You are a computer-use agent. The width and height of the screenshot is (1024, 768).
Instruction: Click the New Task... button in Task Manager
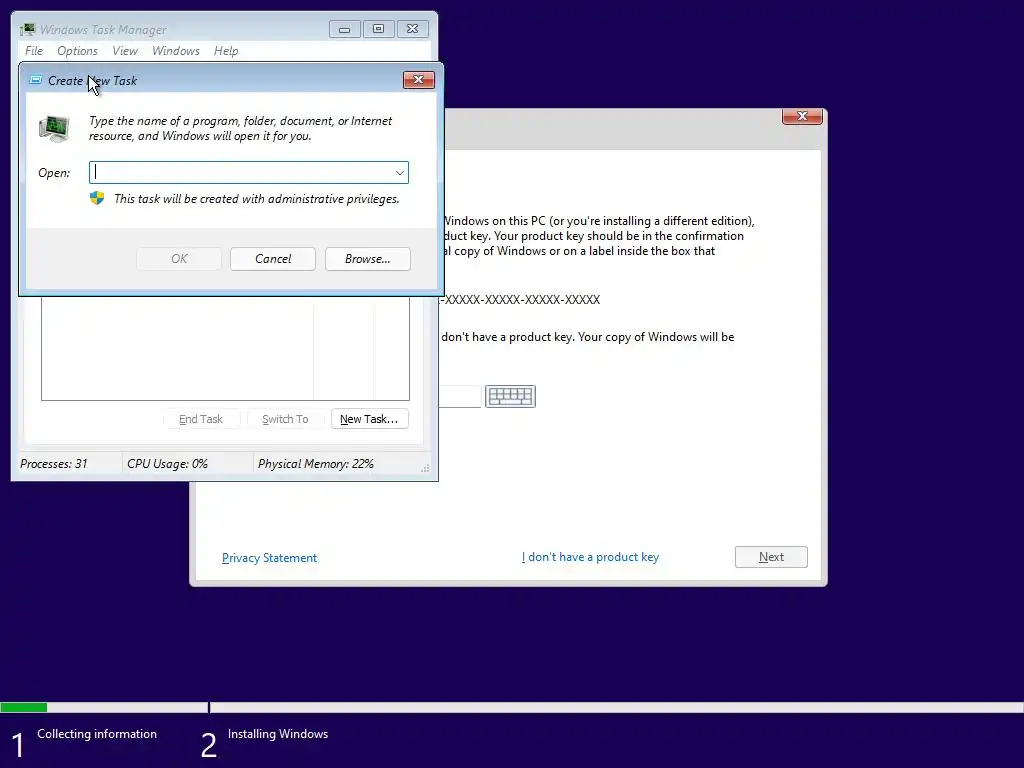(x=370, y=419)
